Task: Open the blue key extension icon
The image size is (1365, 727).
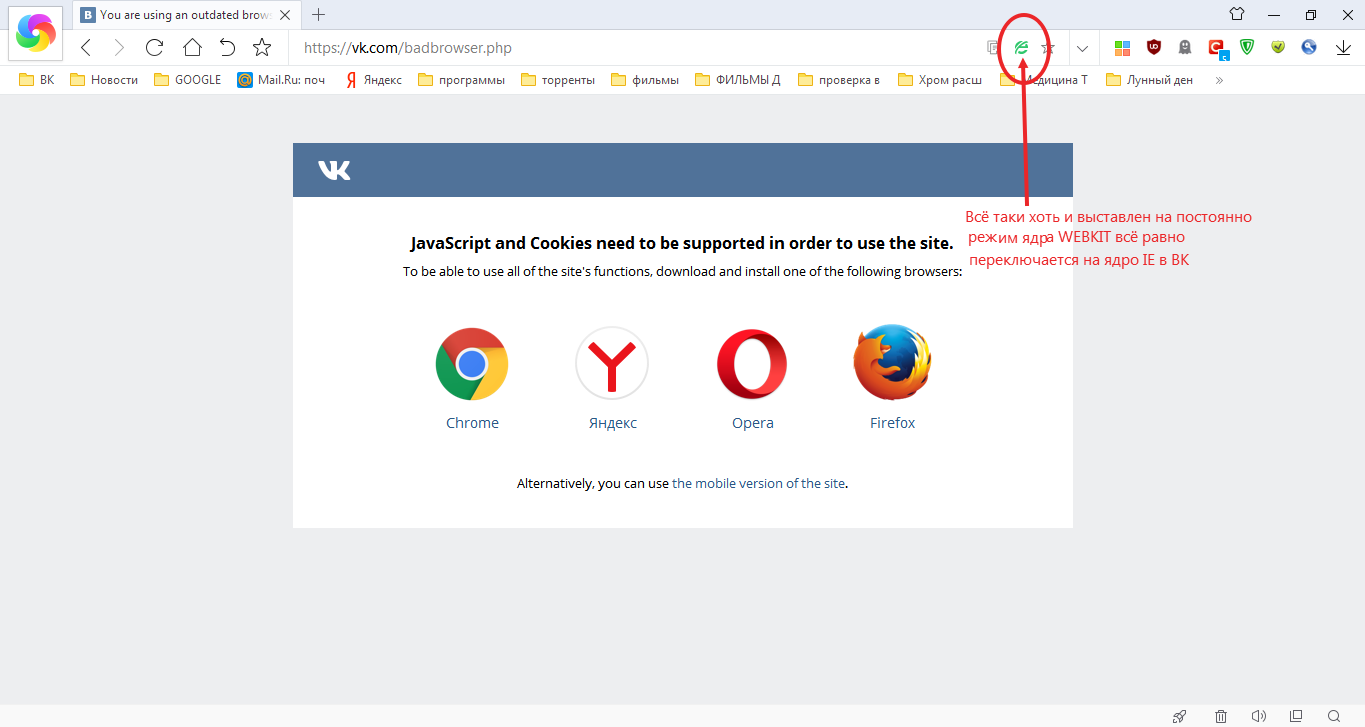Action: pyautogui.click(x=1309, y=47)
